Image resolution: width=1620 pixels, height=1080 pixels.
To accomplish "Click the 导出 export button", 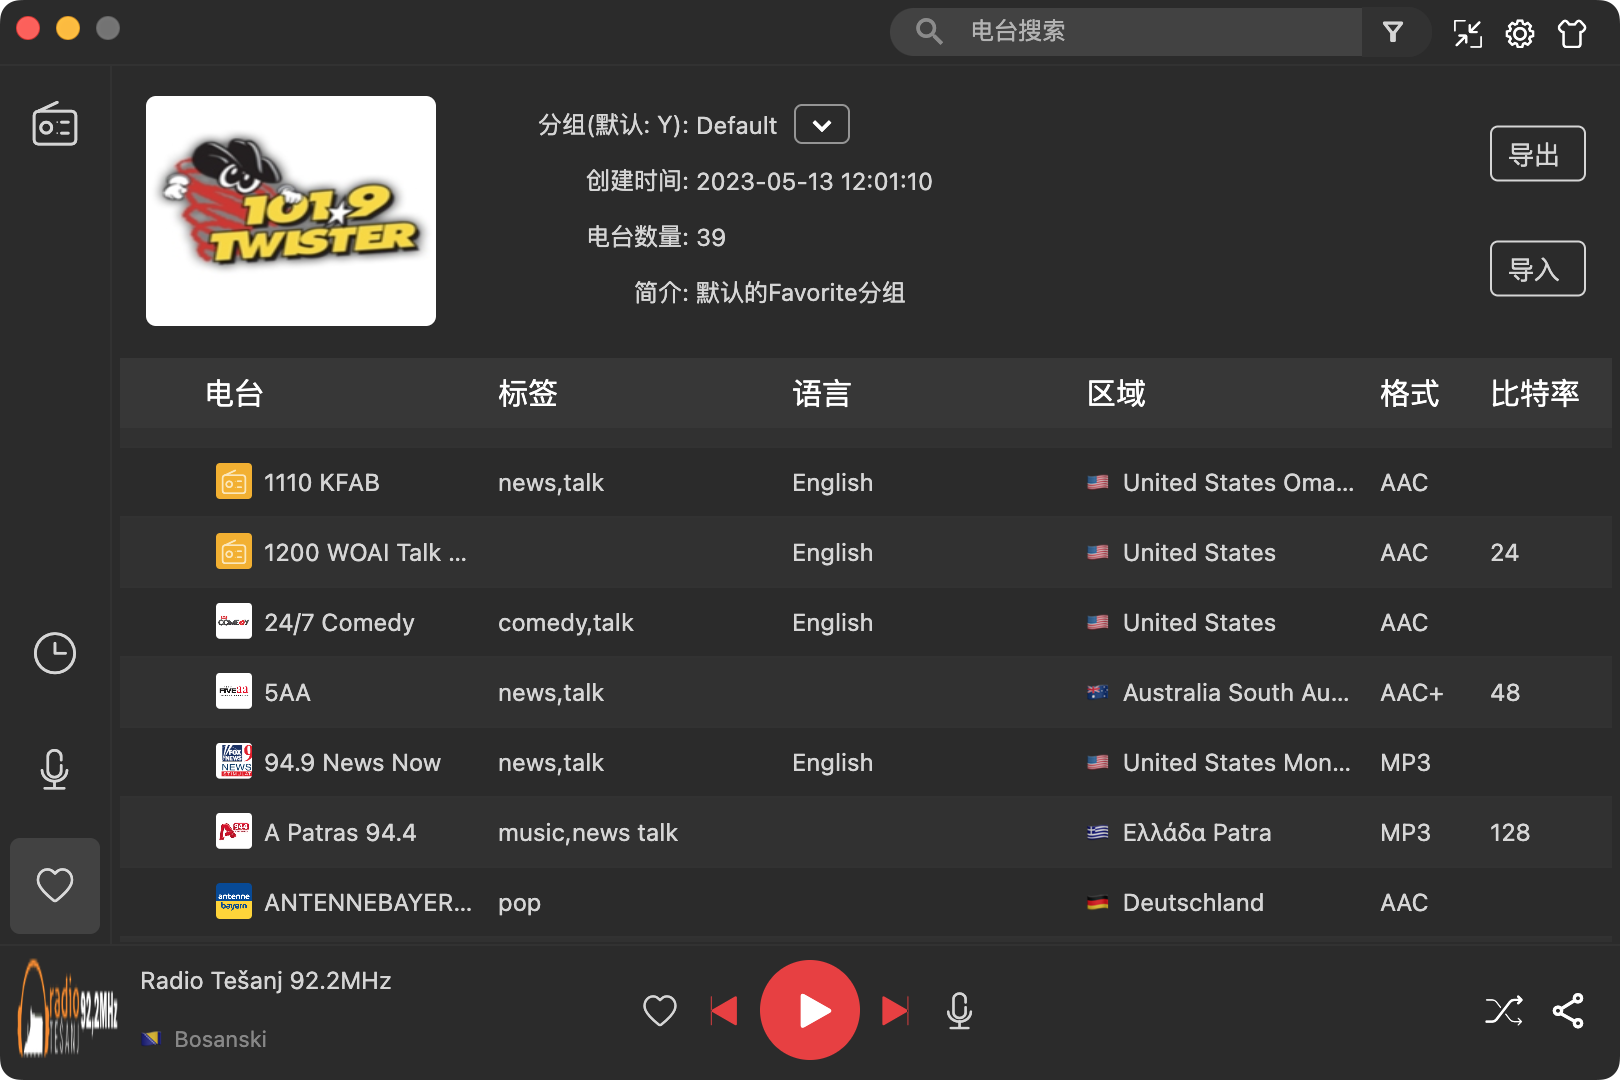I will pos(1537,154).
